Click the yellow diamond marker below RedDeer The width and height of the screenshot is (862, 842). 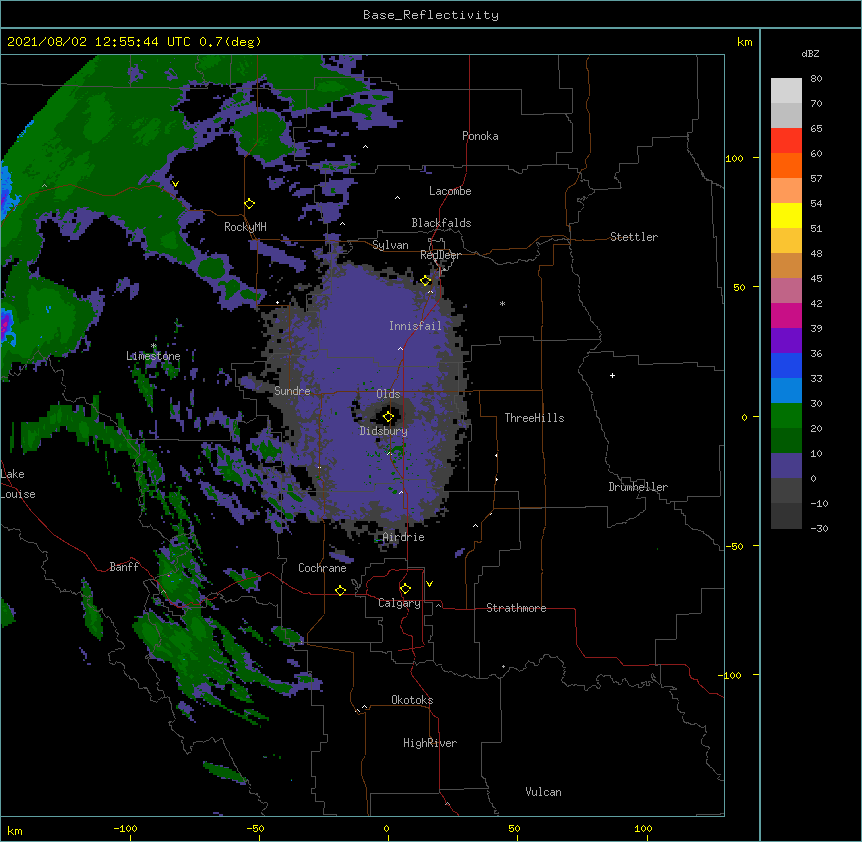[425, 281]
